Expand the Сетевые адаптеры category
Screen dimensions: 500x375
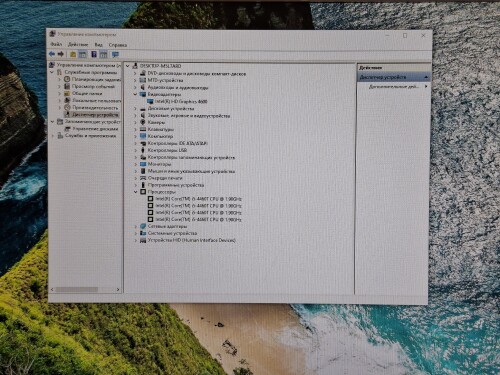[x=135, y=226]
